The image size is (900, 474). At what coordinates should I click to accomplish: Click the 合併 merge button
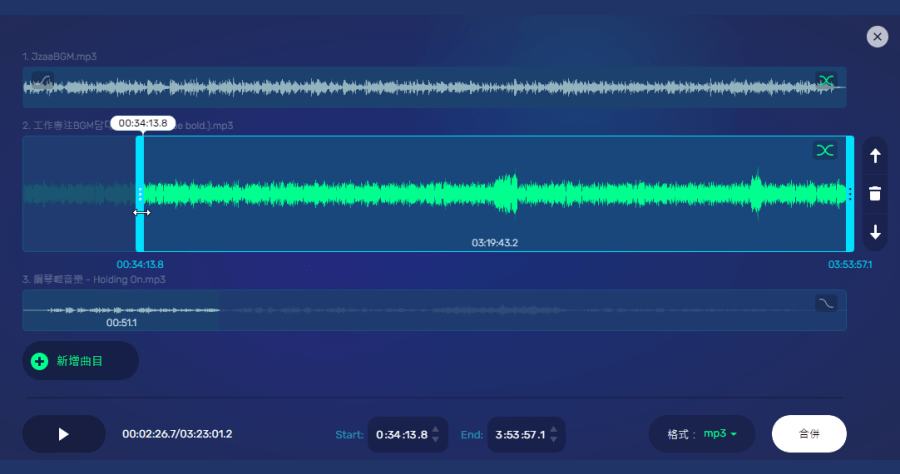coord(809,434)
